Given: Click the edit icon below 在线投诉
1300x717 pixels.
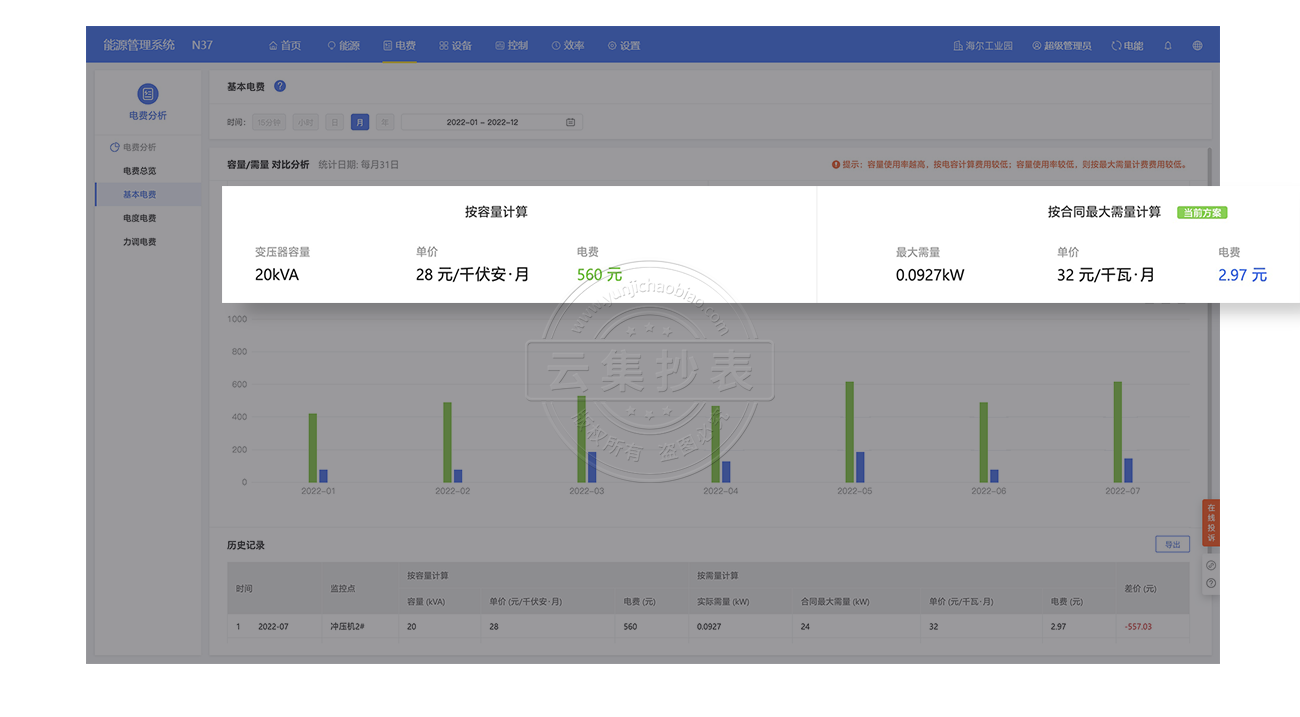Looking at the screenshot, I should [1211, 565].
